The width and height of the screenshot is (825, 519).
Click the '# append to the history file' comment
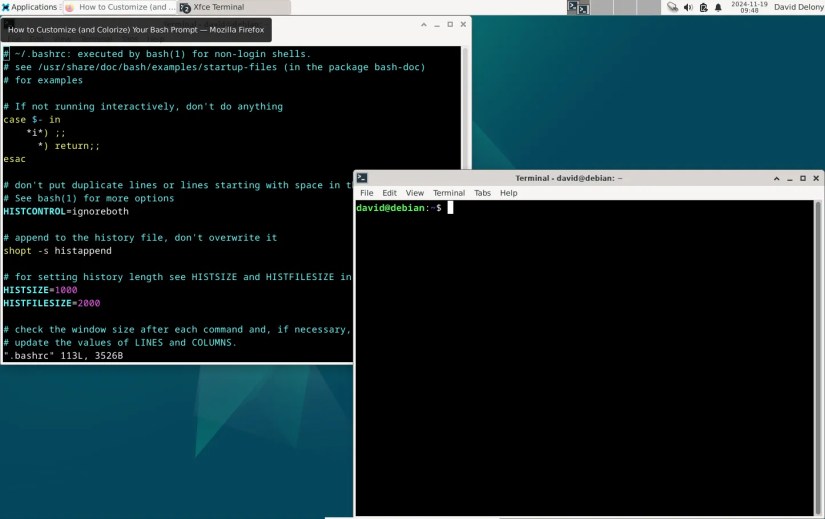pos(140,237)
